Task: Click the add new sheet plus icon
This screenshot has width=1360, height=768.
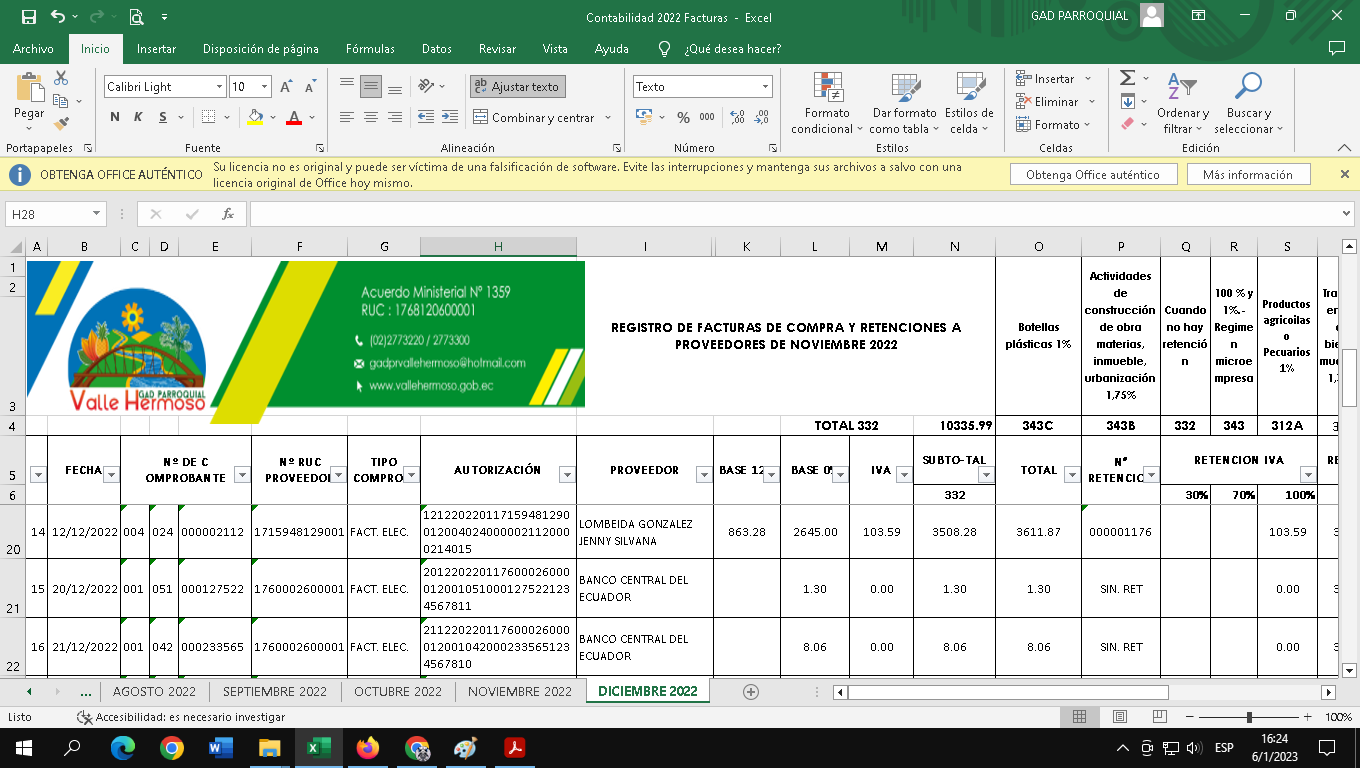Action: coord(751,692)
